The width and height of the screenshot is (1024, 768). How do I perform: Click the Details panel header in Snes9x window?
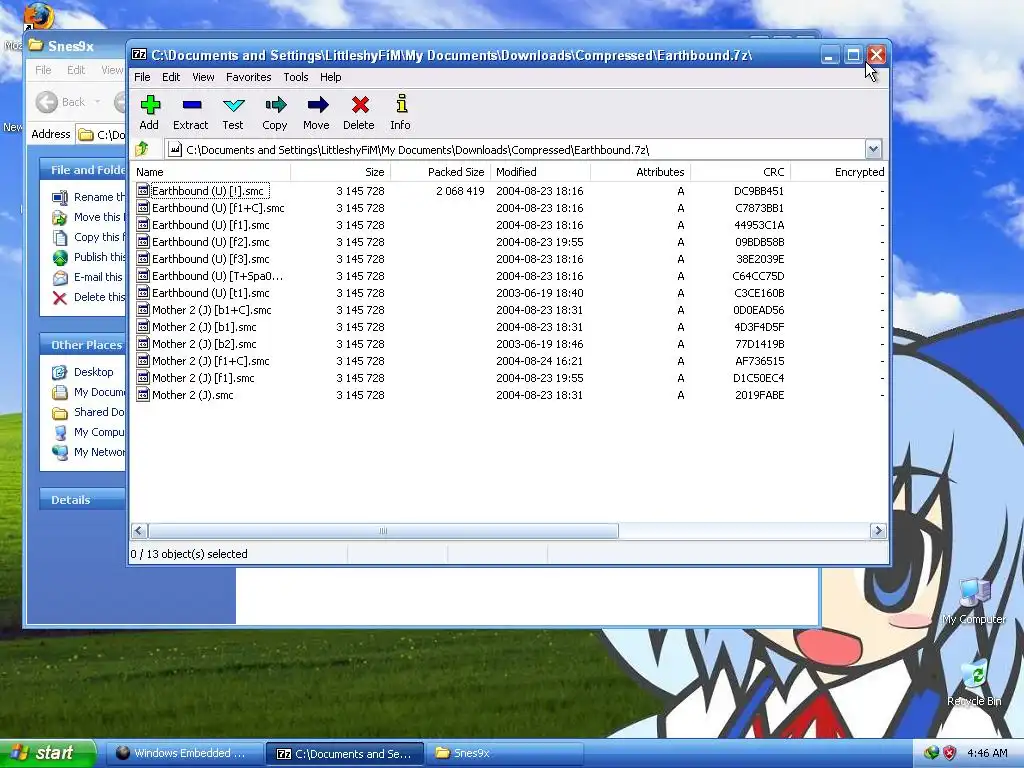point(82,500)
